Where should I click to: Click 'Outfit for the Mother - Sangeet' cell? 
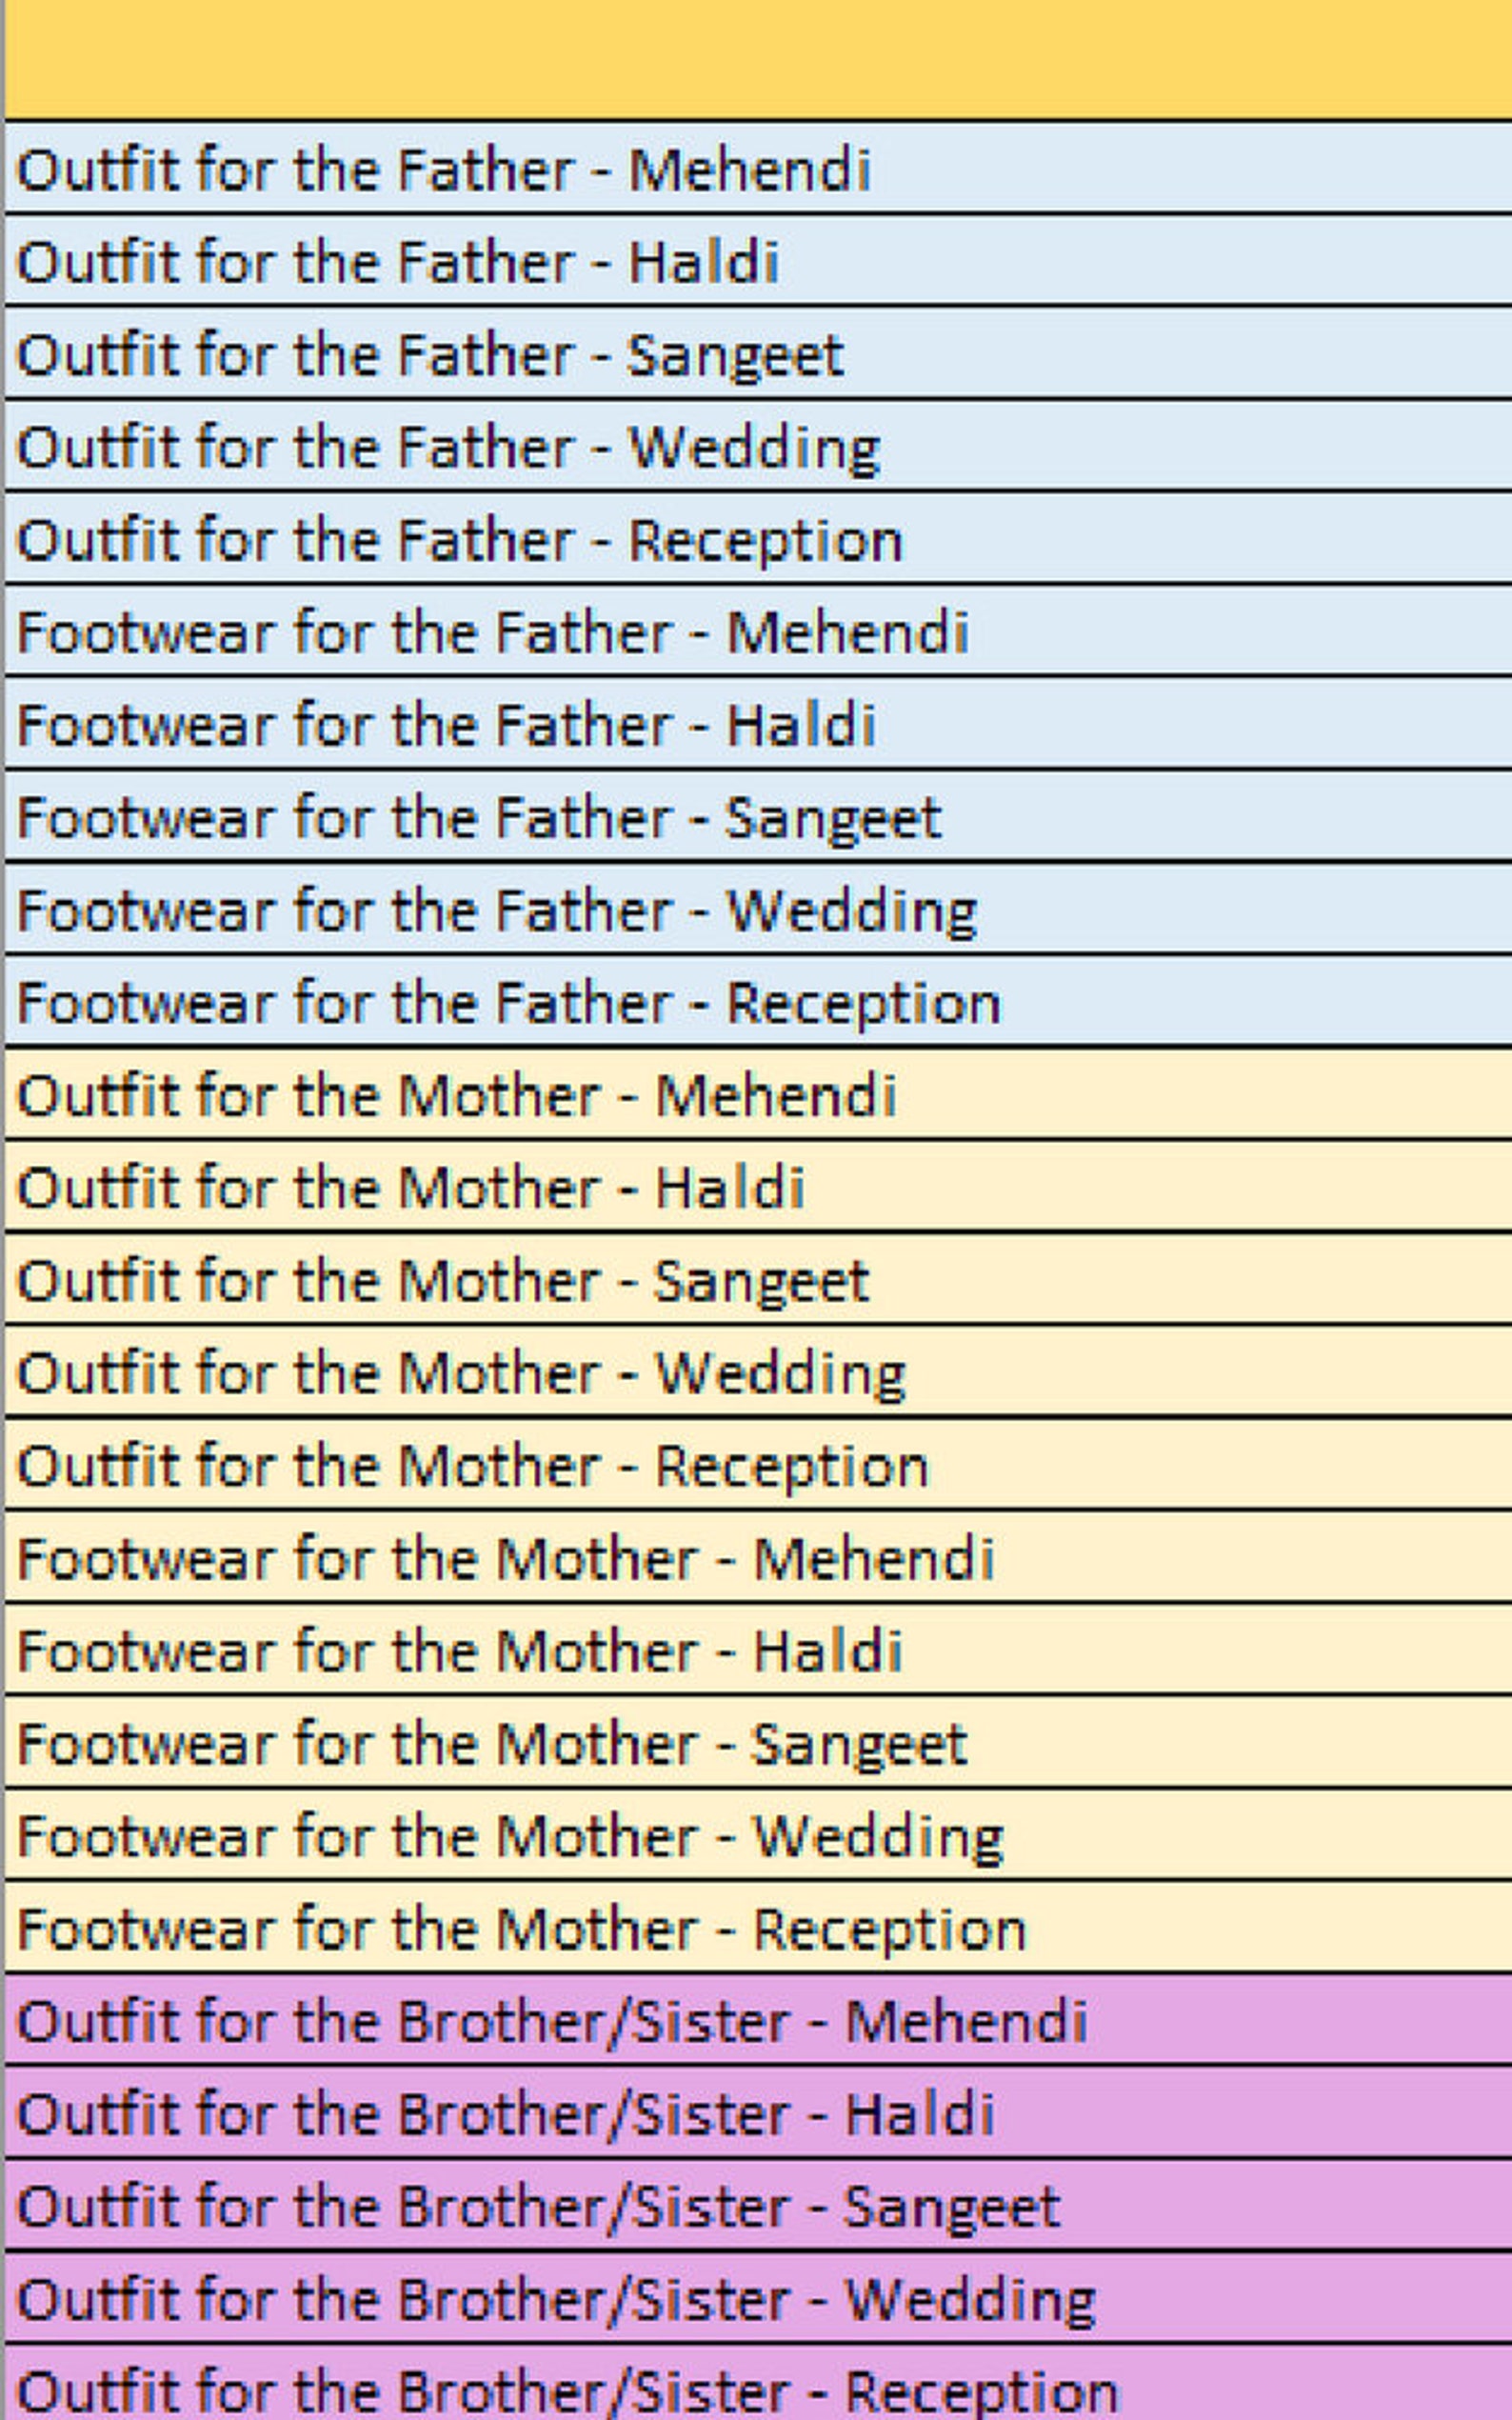758,1280
